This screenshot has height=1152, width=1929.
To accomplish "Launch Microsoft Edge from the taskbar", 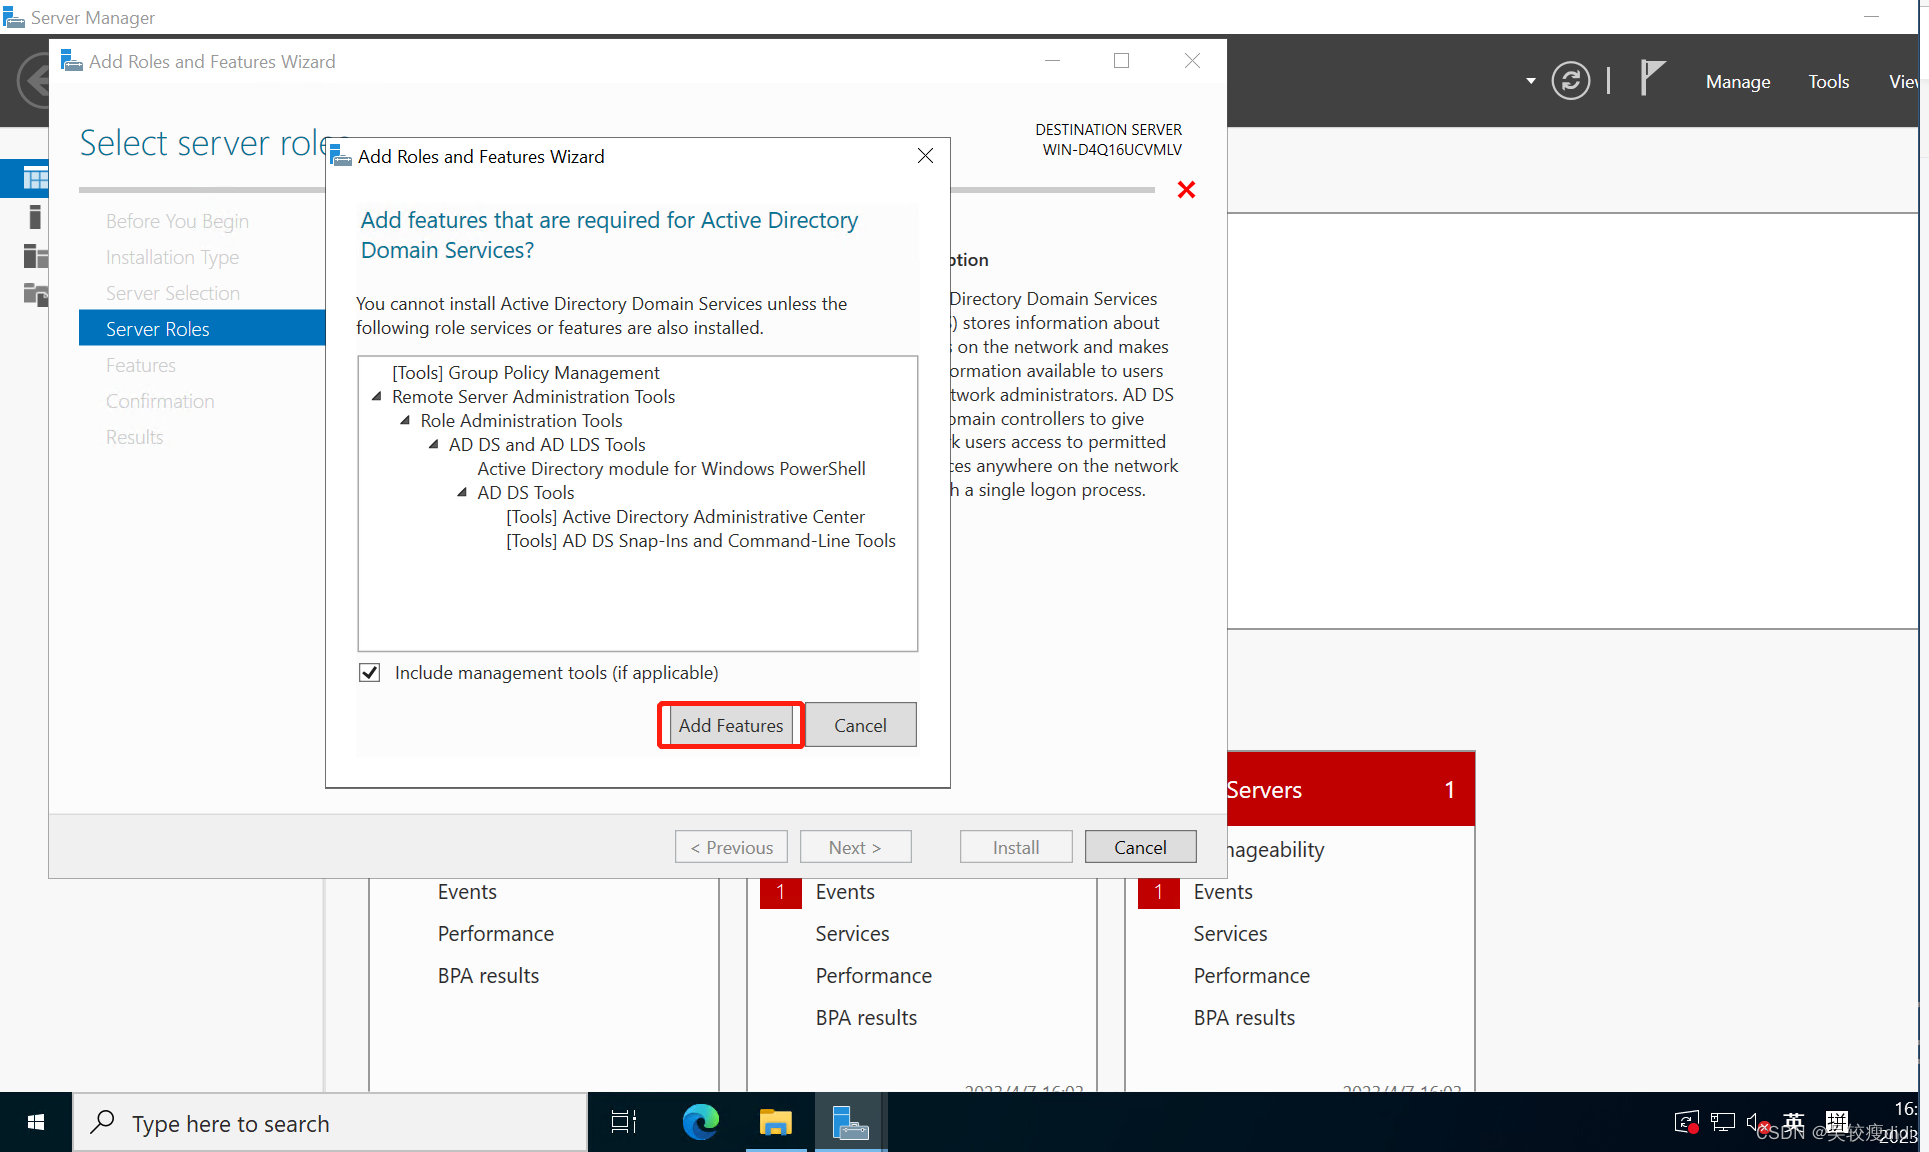I will (700, 1122).
